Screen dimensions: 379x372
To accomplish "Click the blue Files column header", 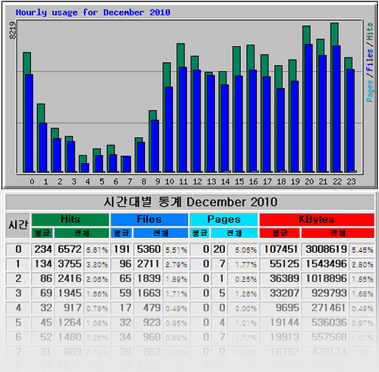I will 149,220.
